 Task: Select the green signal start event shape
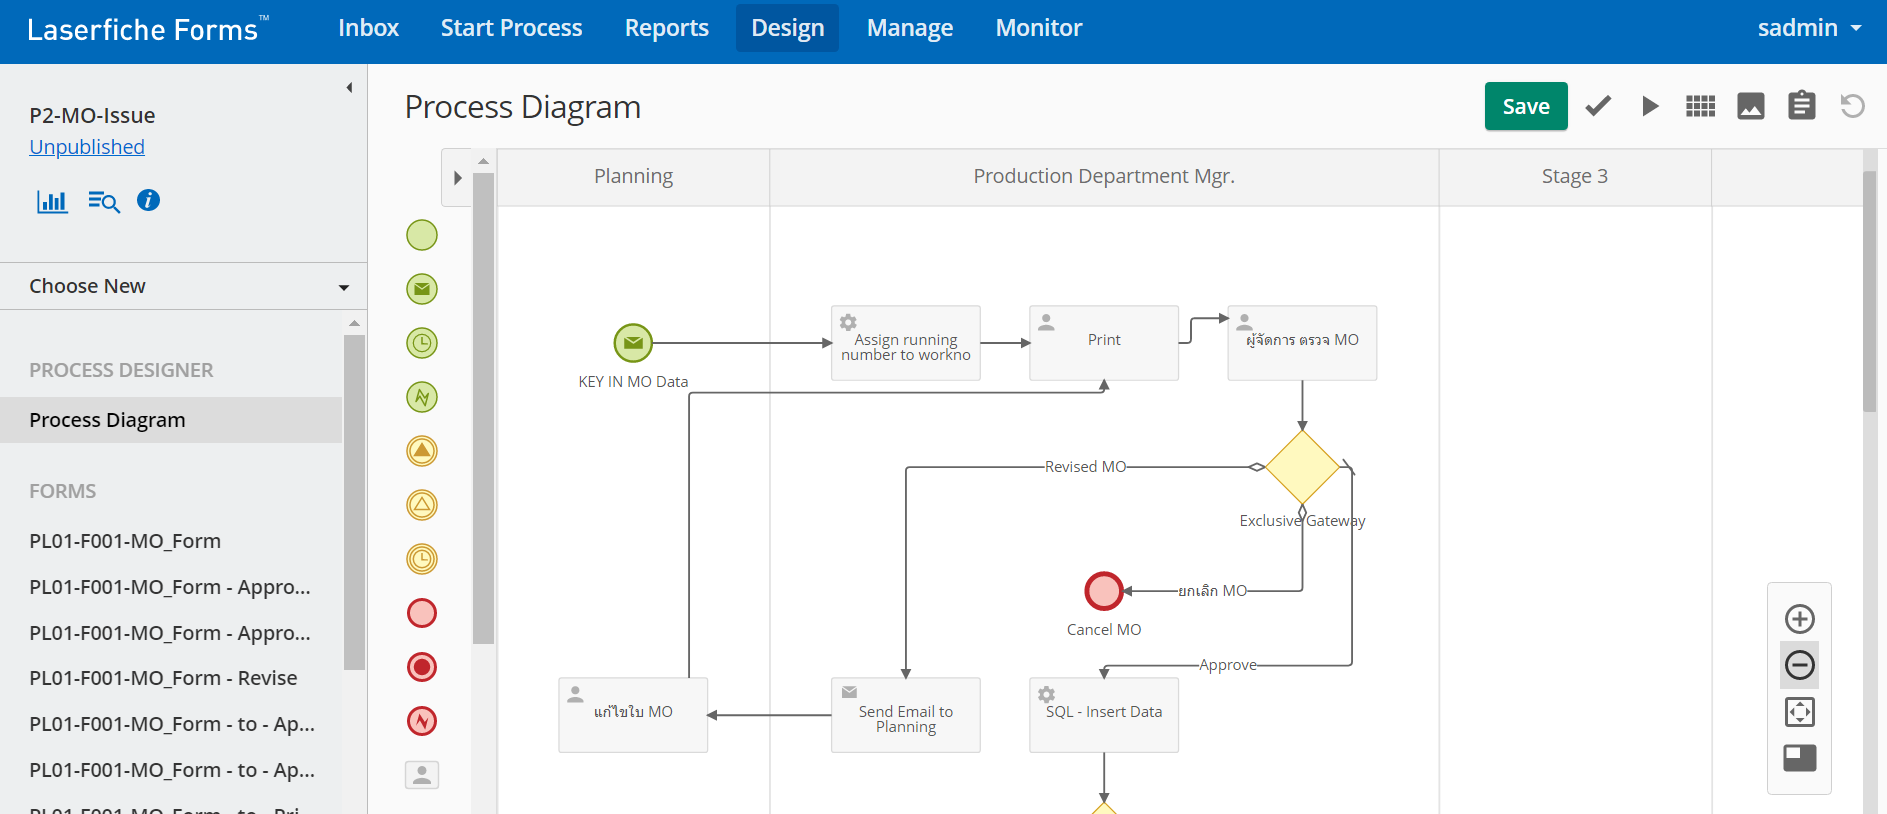click(x=422, y=397)
